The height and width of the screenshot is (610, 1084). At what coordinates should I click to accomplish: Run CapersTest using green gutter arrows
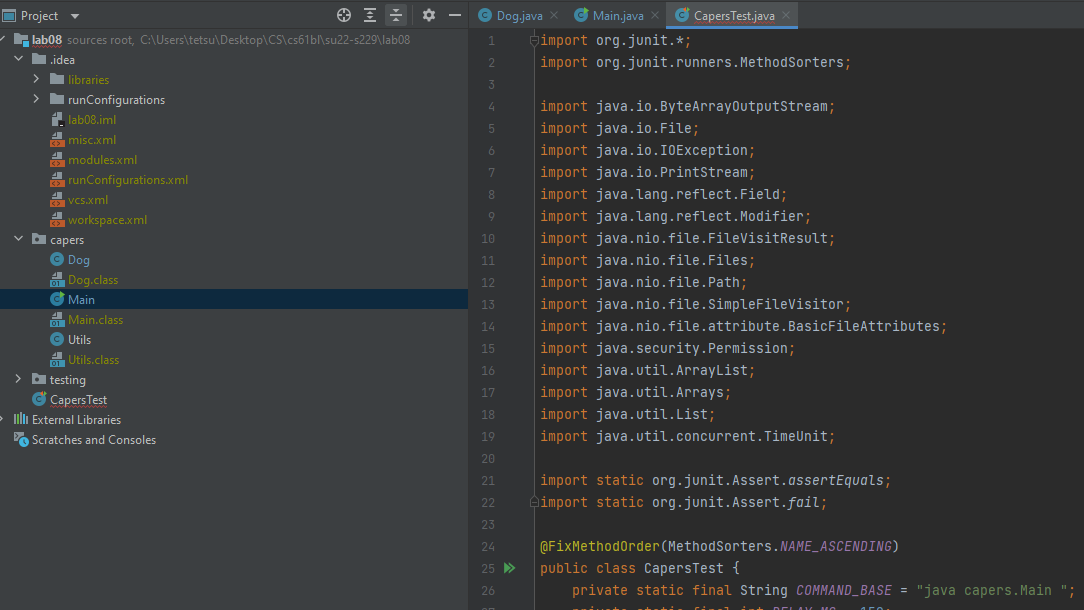(x=509, y=568)
